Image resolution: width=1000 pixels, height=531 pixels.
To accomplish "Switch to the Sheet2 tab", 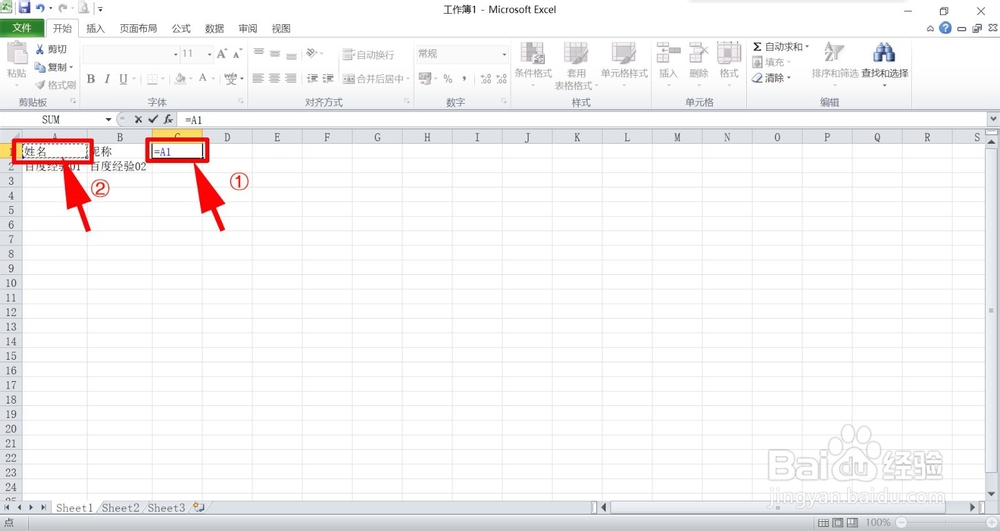I will [121, 508].
